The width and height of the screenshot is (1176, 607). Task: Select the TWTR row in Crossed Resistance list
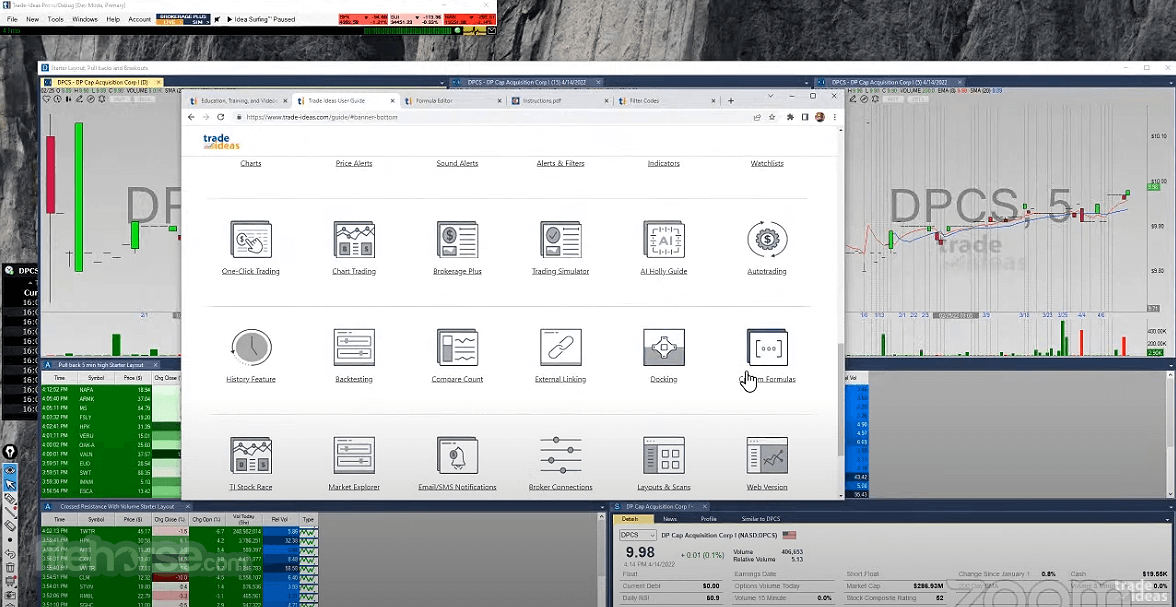point(180,531)
